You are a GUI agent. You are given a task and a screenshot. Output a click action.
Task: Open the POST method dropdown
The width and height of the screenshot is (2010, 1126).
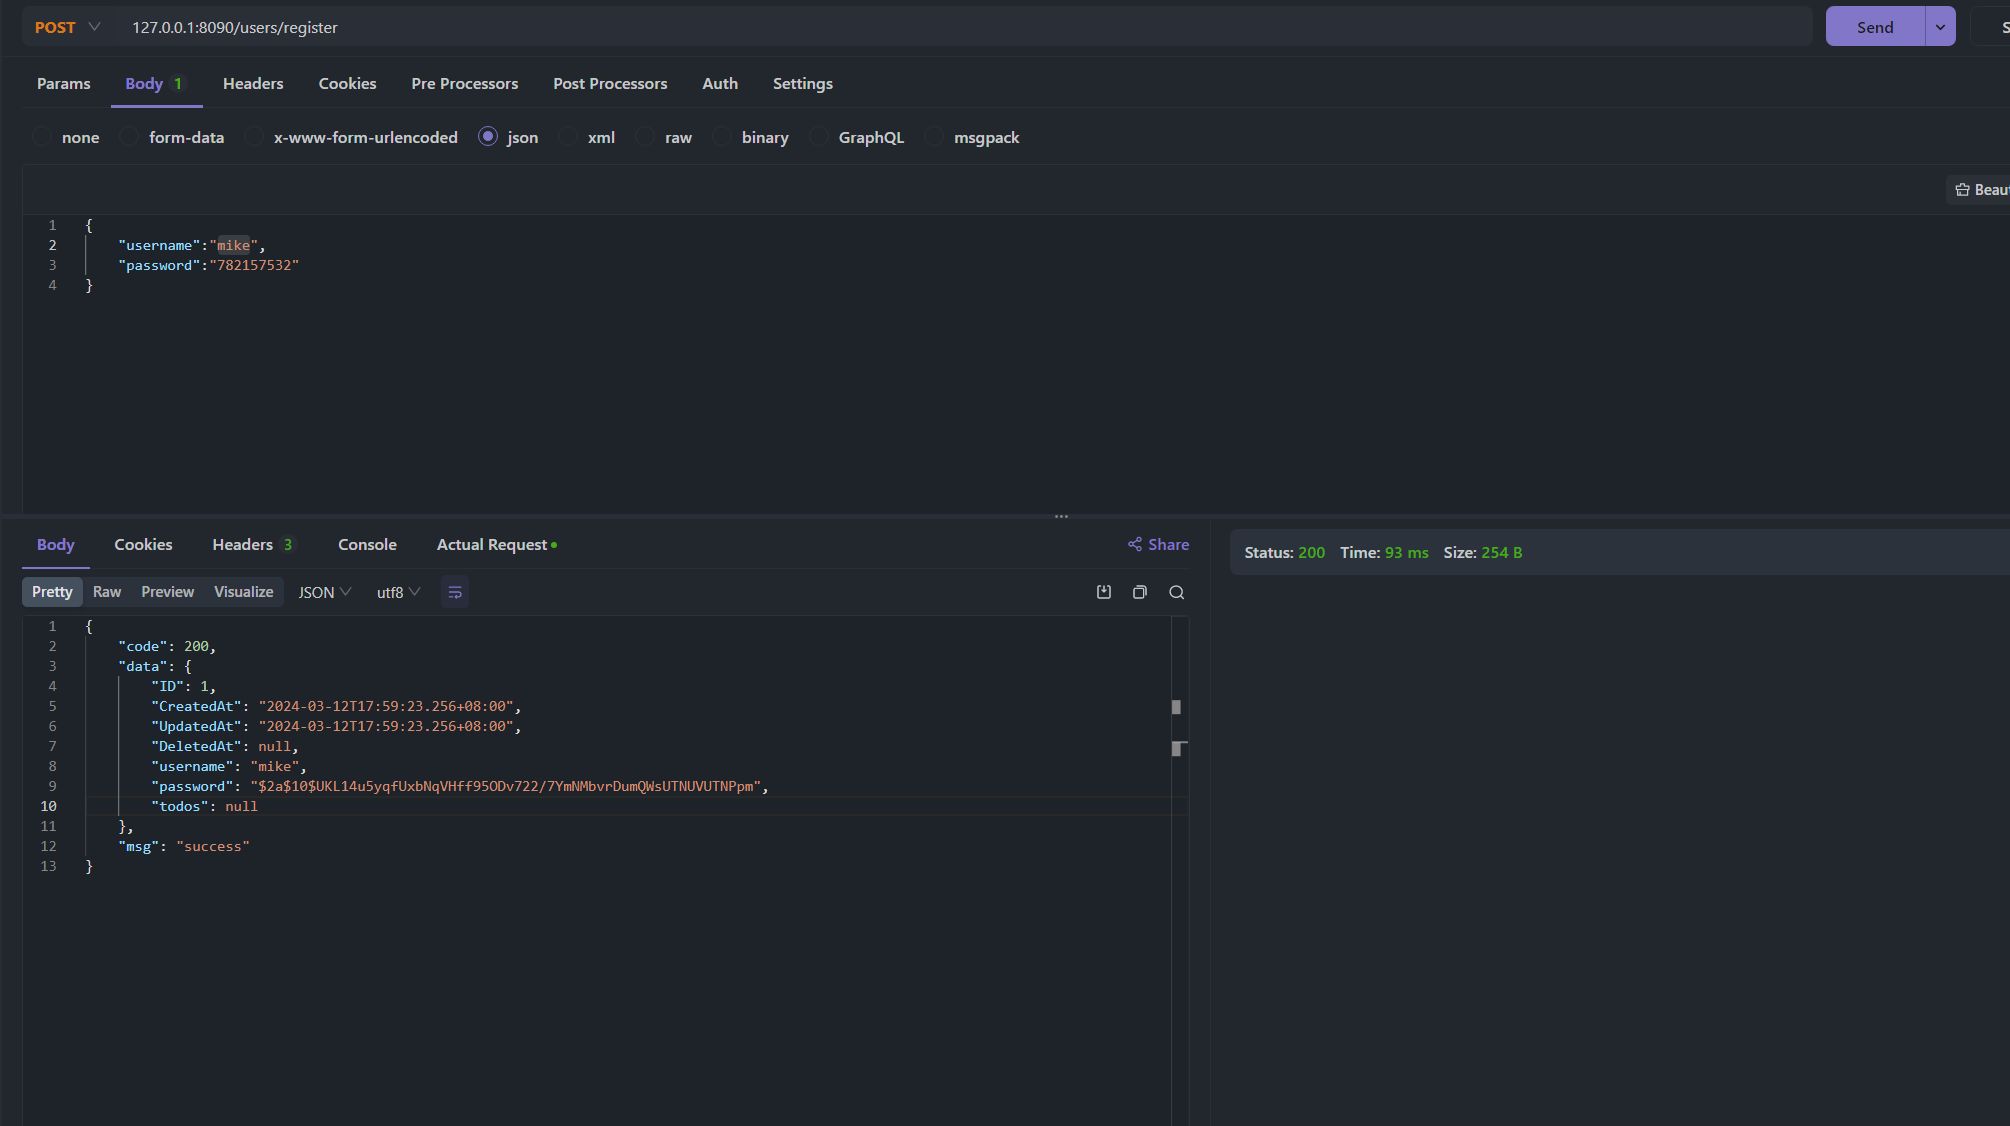point(67,27)
